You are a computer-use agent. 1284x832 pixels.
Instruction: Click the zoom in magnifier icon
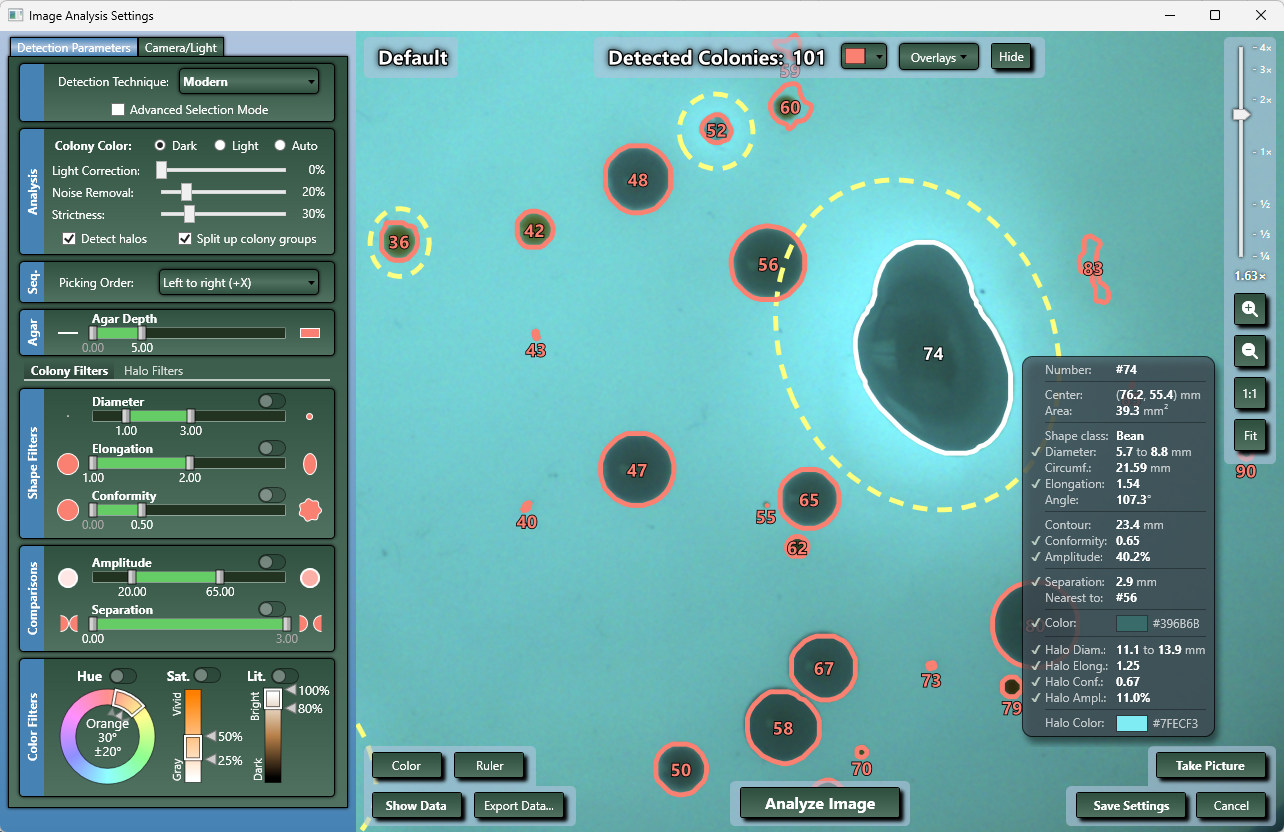click(1249, 310)
